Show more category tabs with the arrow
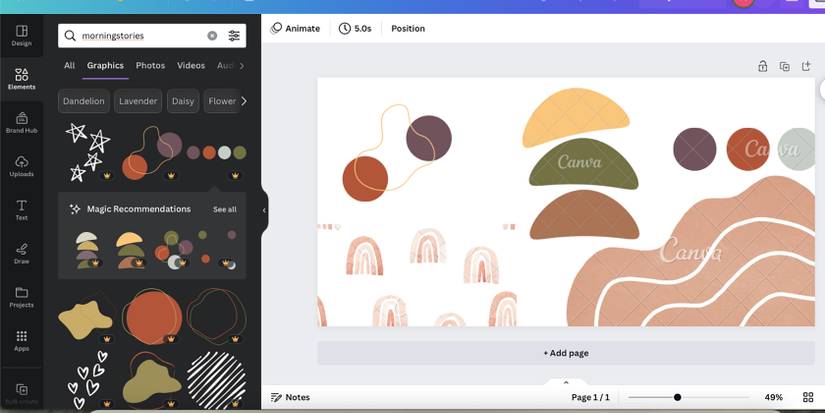This screenshot has height=413, width=825. pyautogui.click(x=242, y=66)
